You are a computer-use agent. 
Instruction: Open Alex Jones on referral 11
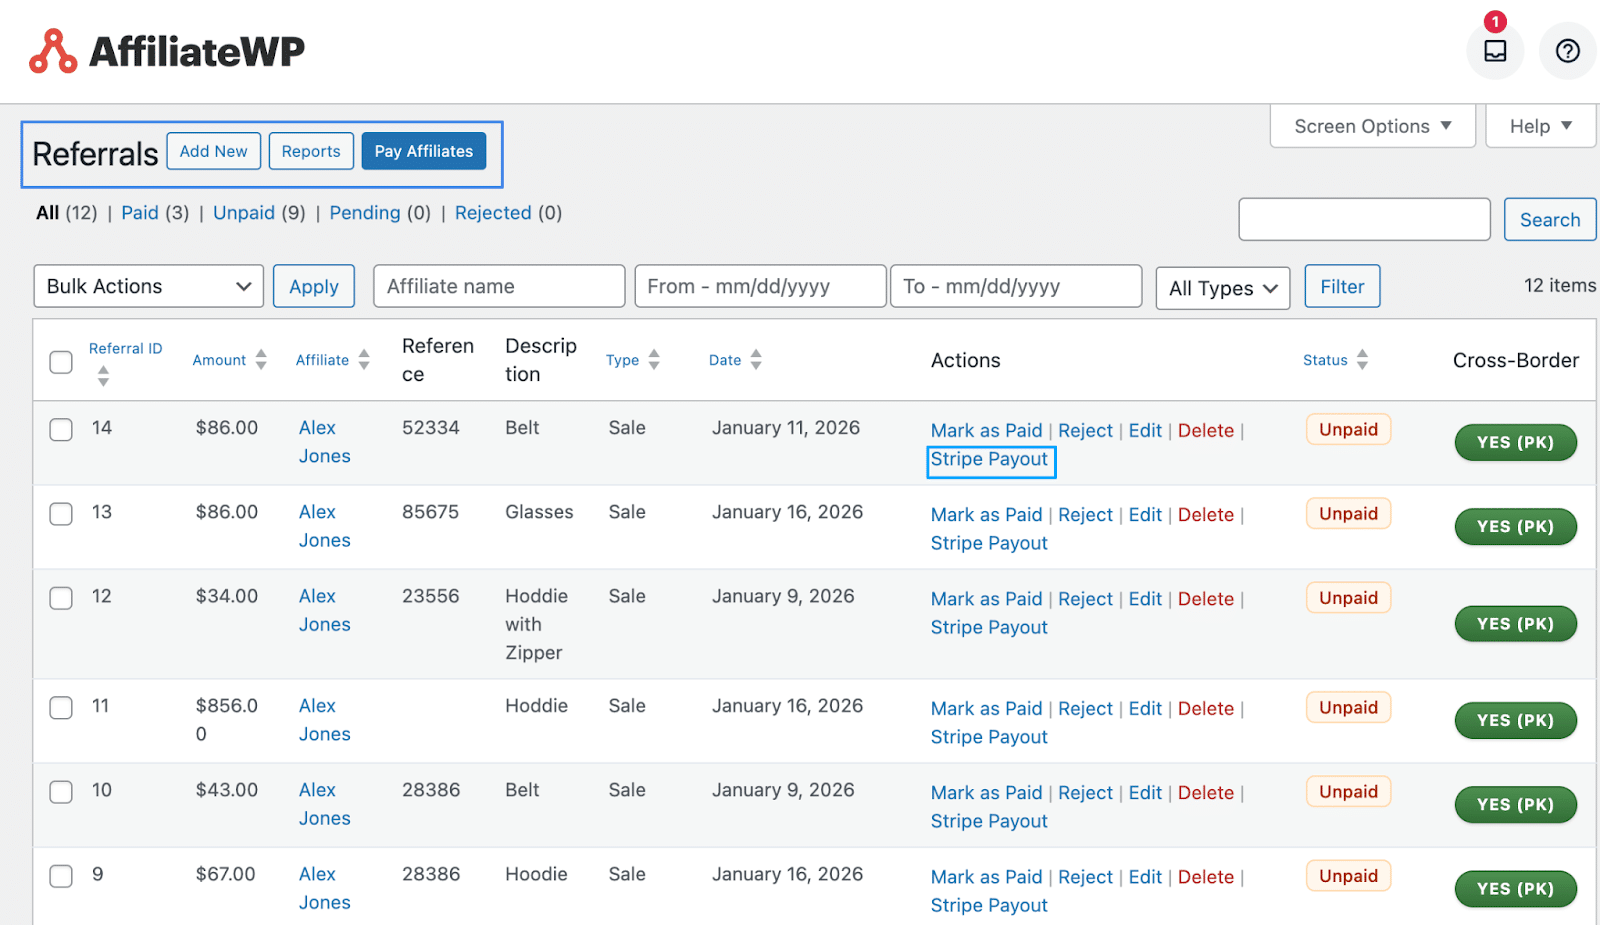(324, 720)
